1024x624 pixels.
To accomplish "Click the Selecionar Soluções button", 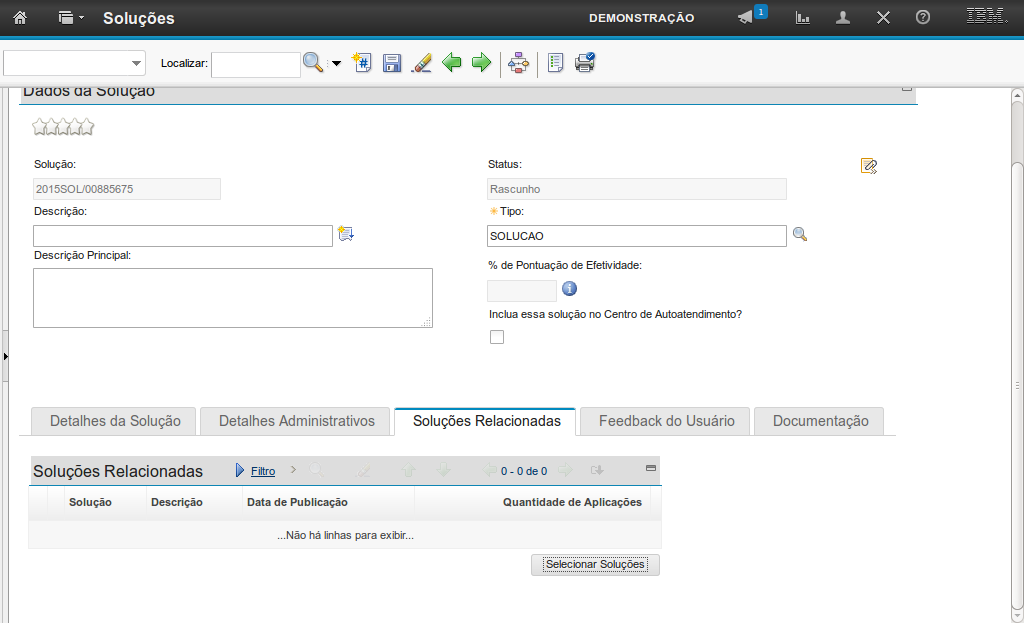I will click(x=595, y=565).
